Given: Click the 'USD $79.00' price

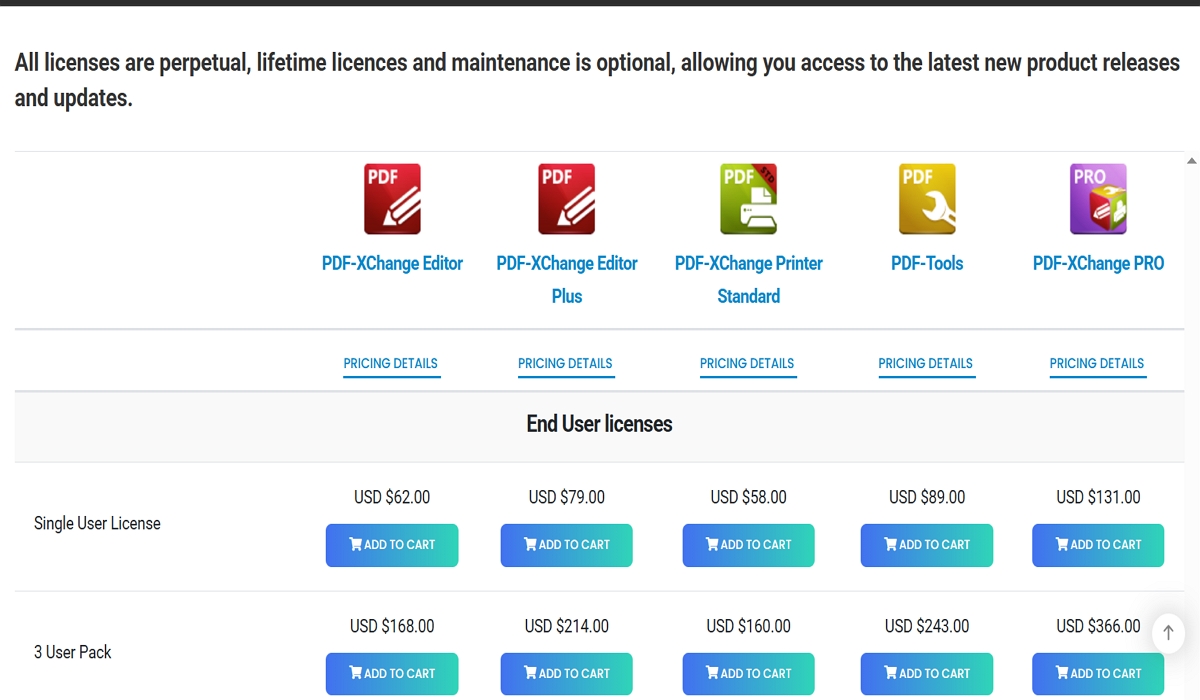Looking at the screenshot, I should click(x=567, y=497).
